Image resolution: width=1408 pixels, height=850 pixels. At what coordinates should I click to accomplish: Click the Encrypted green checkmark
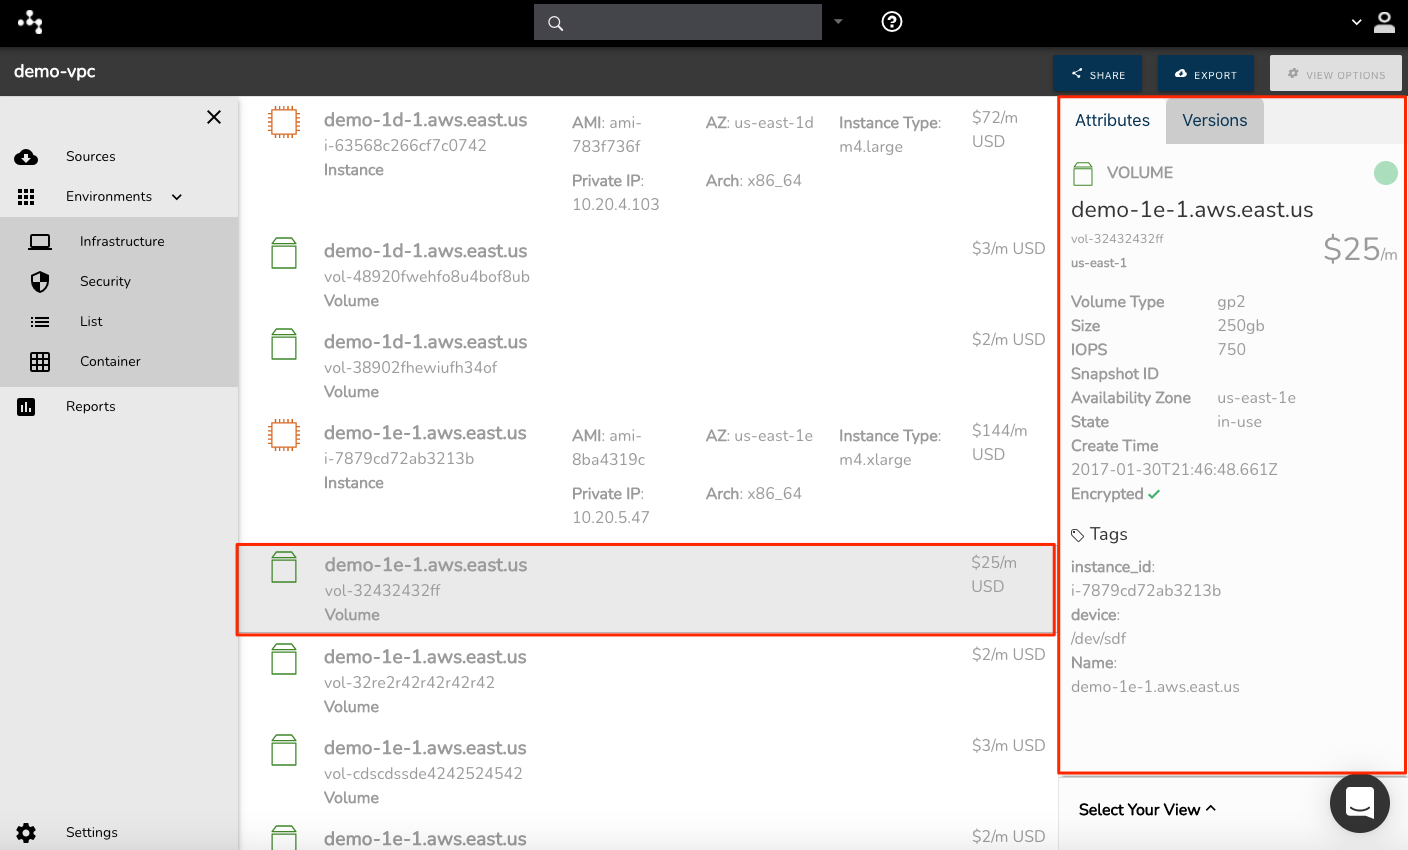tap(1154, 494)
